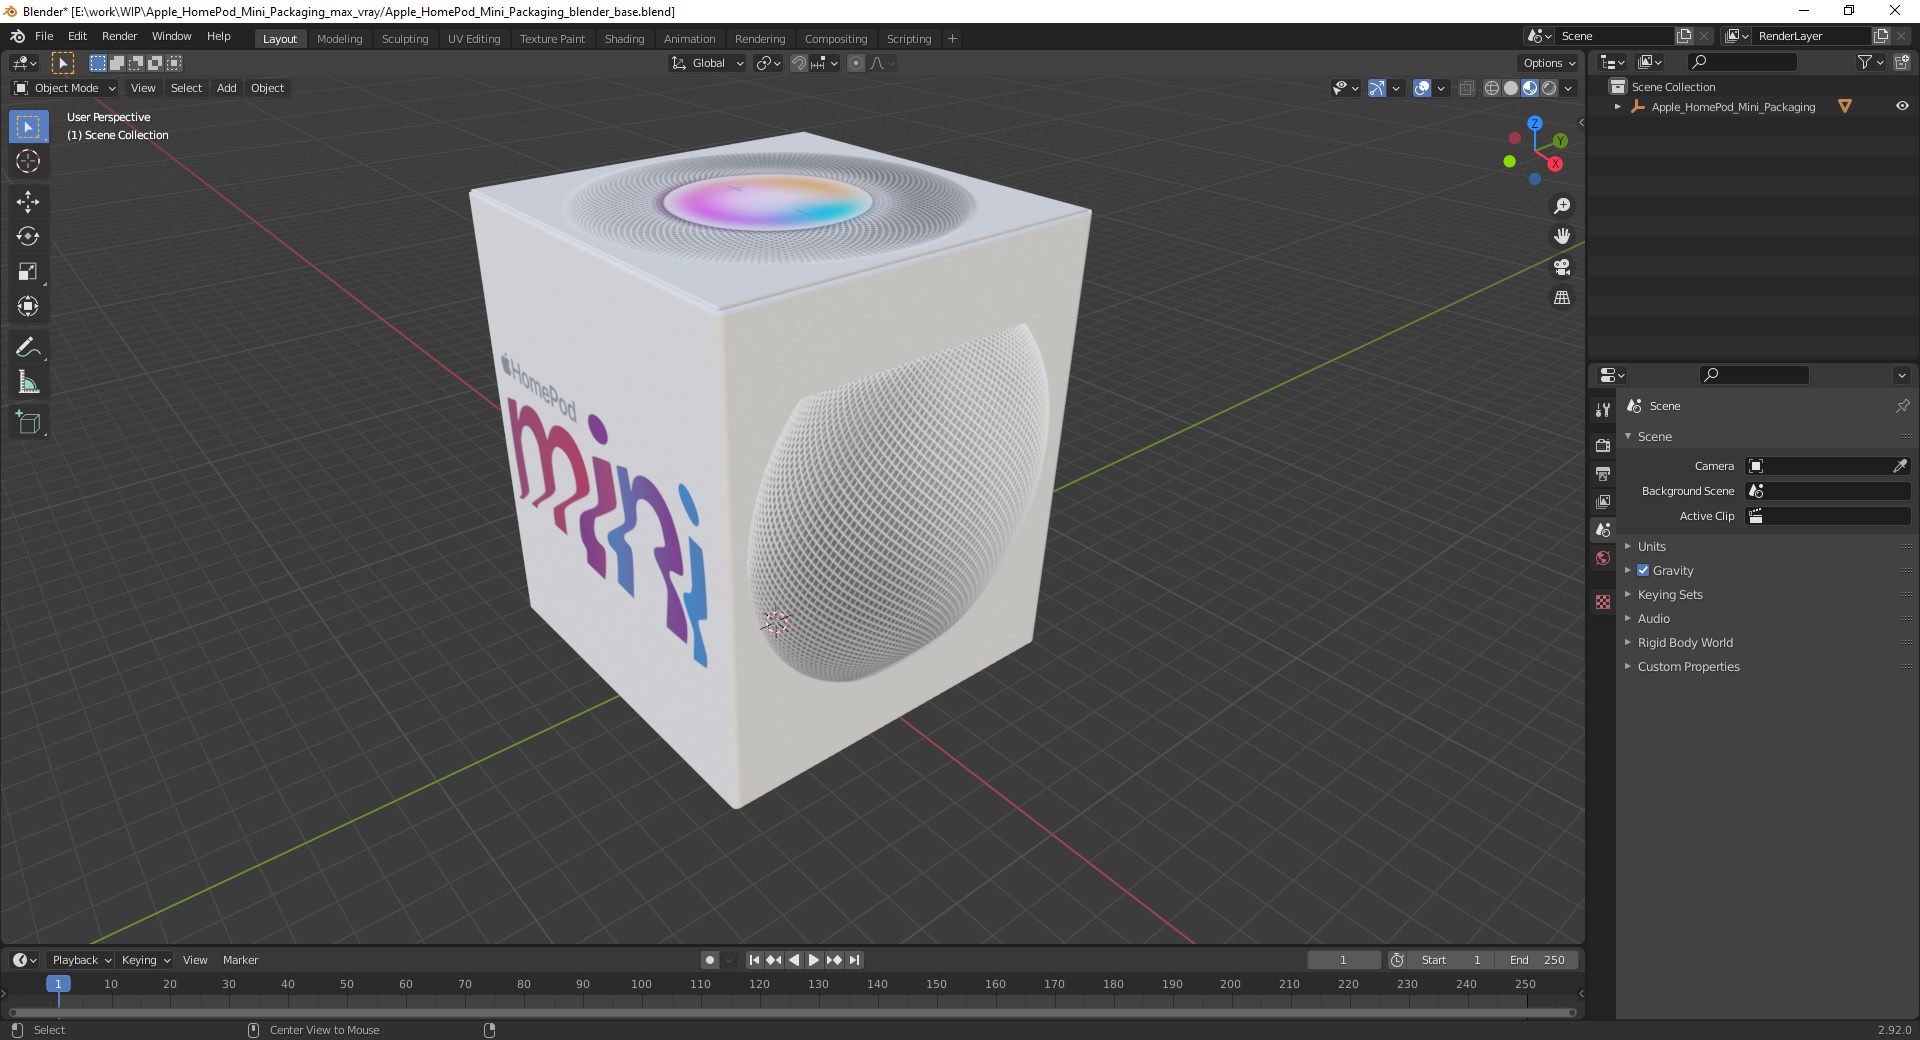The image size is (1920, 1040).
Task: Jump to the timeline end frame
Action: coord(854,960)
